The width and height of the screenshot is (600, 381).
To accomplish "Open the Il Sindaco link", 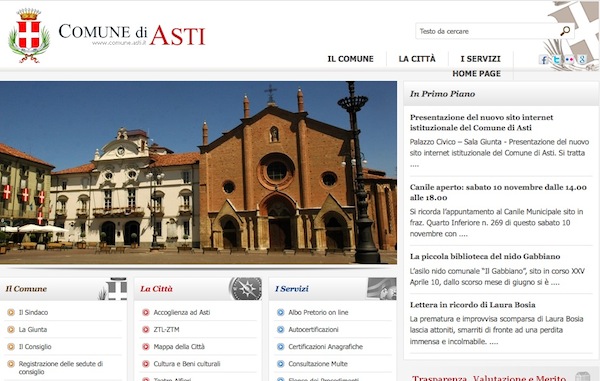I will pyautogui.click(x=33, y=312).
